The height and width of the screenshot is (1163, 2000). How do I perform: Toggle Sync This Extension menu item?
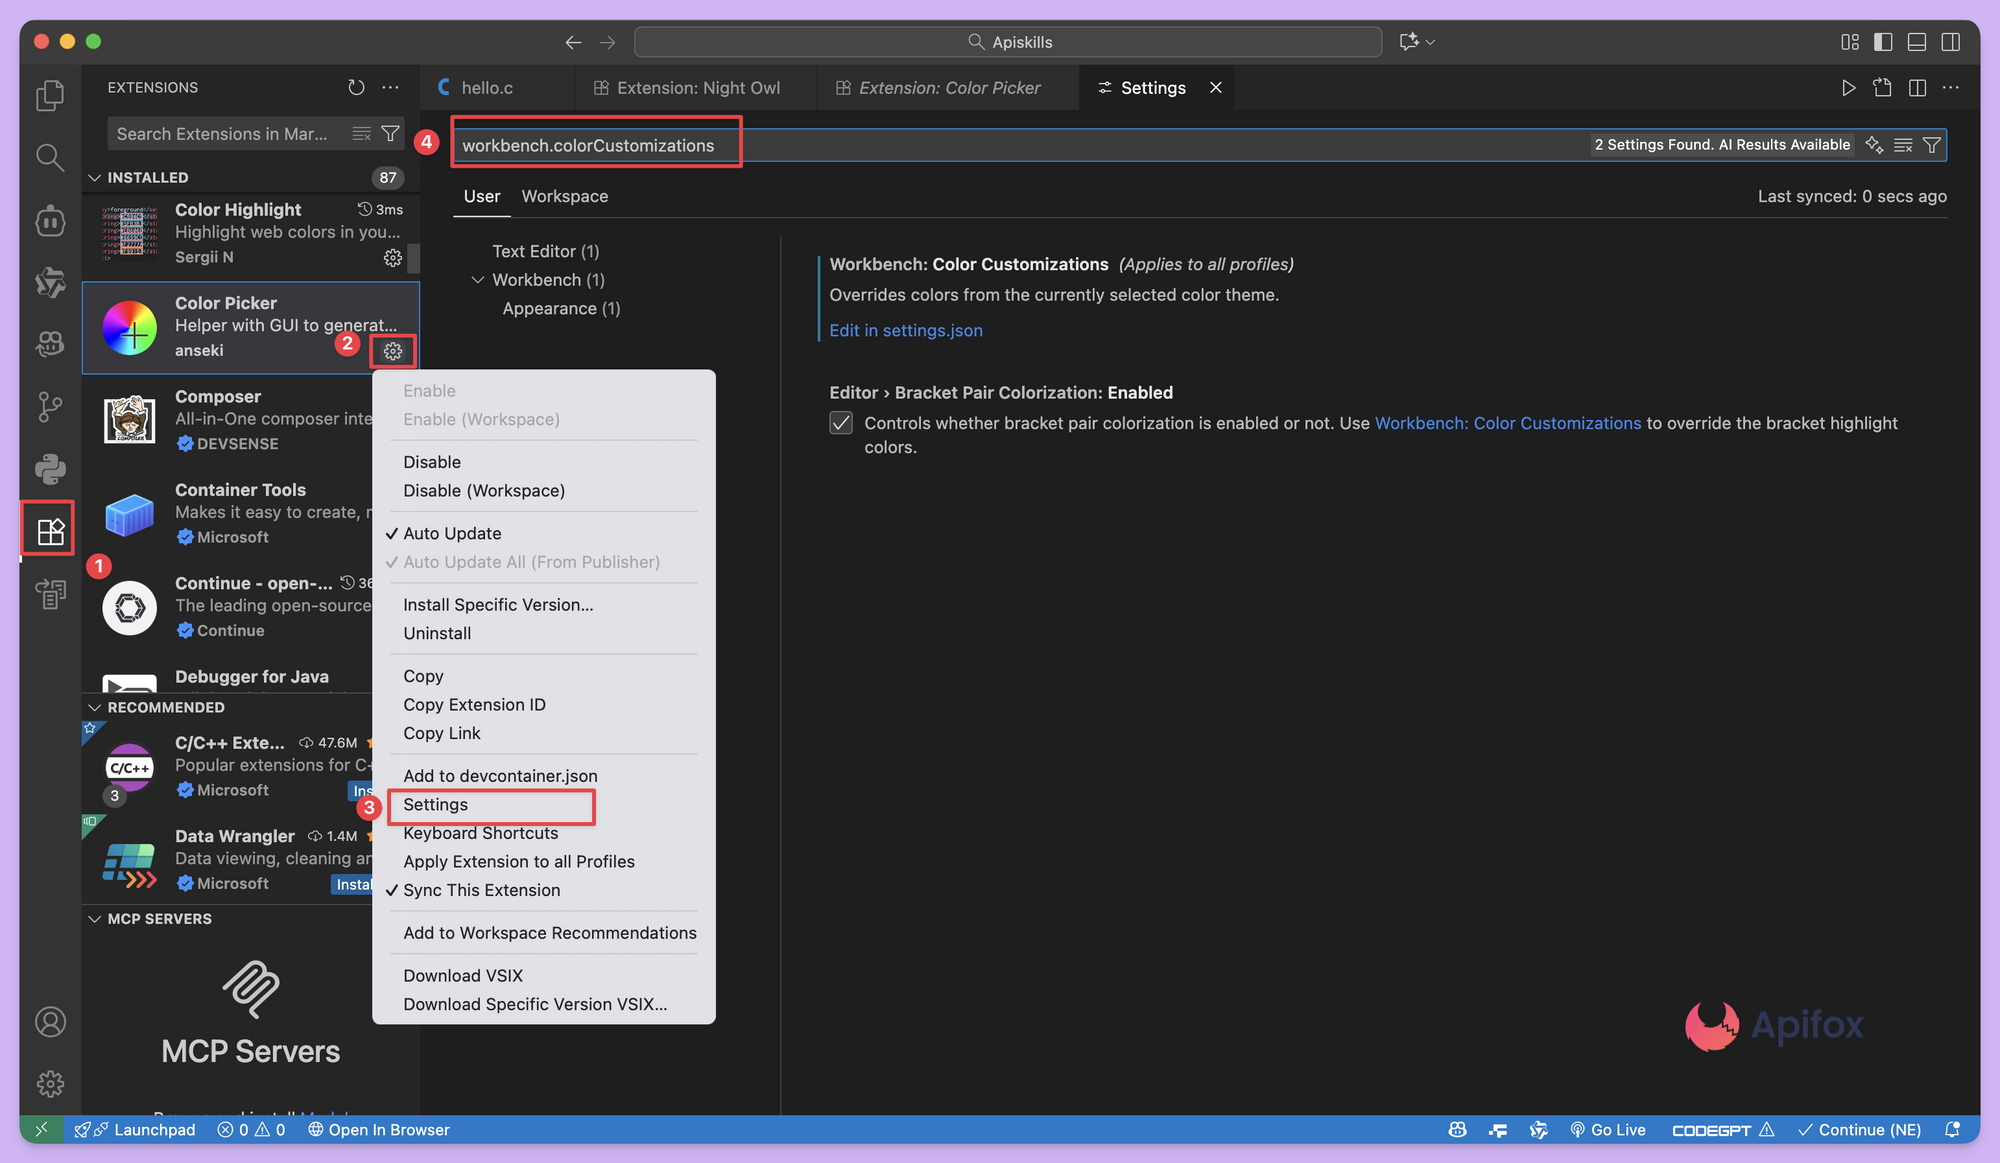[x=481, y=890]
